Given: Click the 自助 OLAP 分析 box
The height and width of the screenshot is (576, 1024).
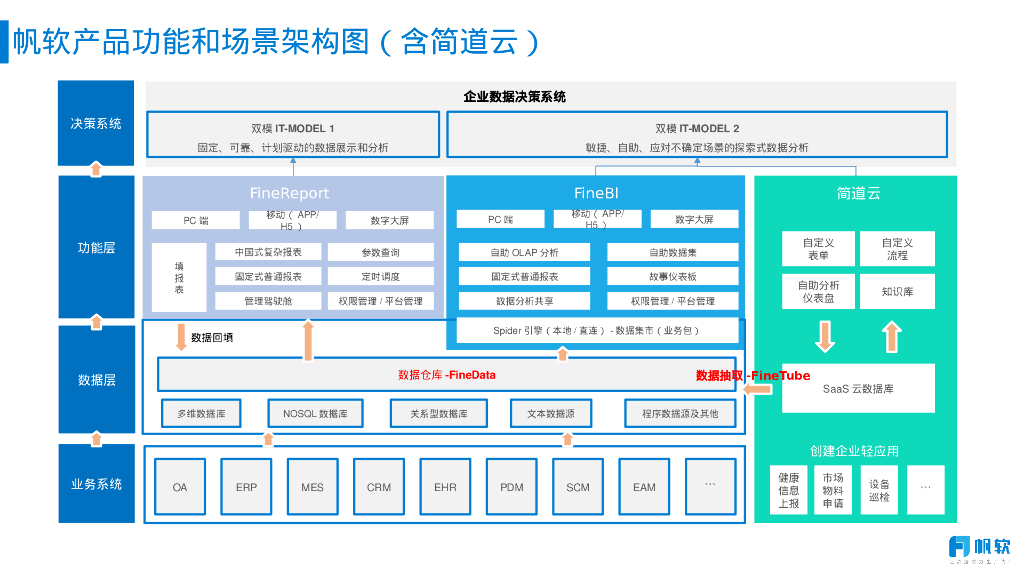Looking at the screenshot, I should pos(524,252).
